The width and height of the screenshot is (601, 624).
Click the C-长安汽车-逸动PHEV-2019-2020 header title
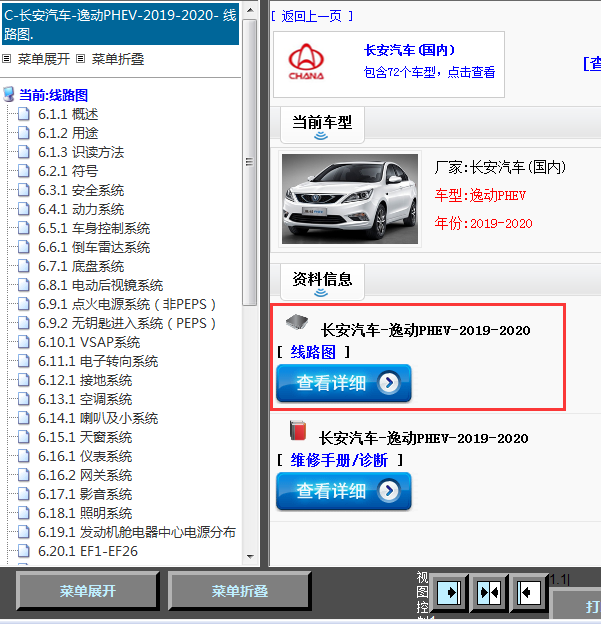pyautogui.click(x=120, y=25)
